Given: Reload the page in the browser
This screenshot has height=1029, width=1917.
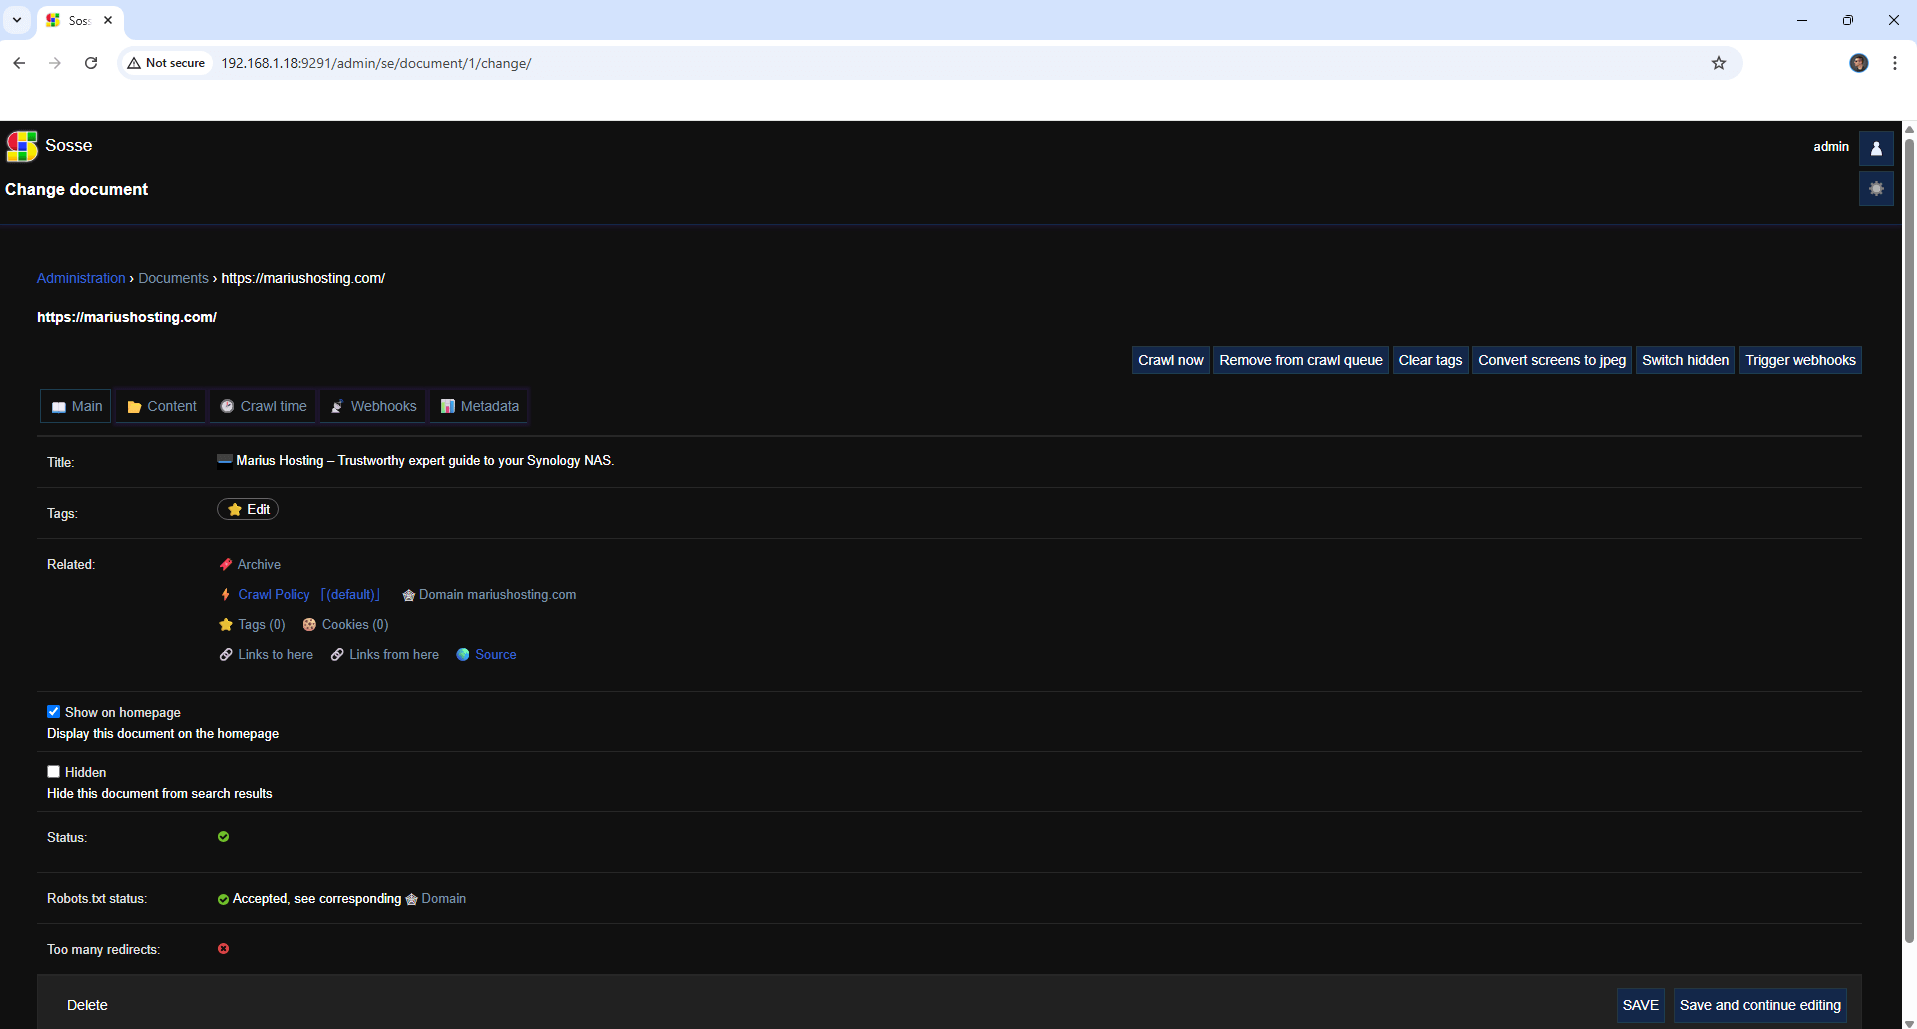Looking at the screenshot, I should pyautogui.click(x=91, y=63).
